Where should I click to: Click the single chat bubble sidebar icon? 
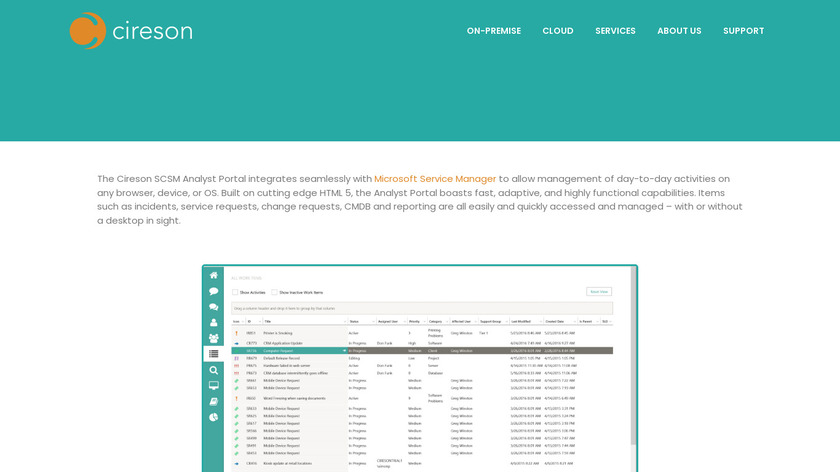(x=213, y=291)
